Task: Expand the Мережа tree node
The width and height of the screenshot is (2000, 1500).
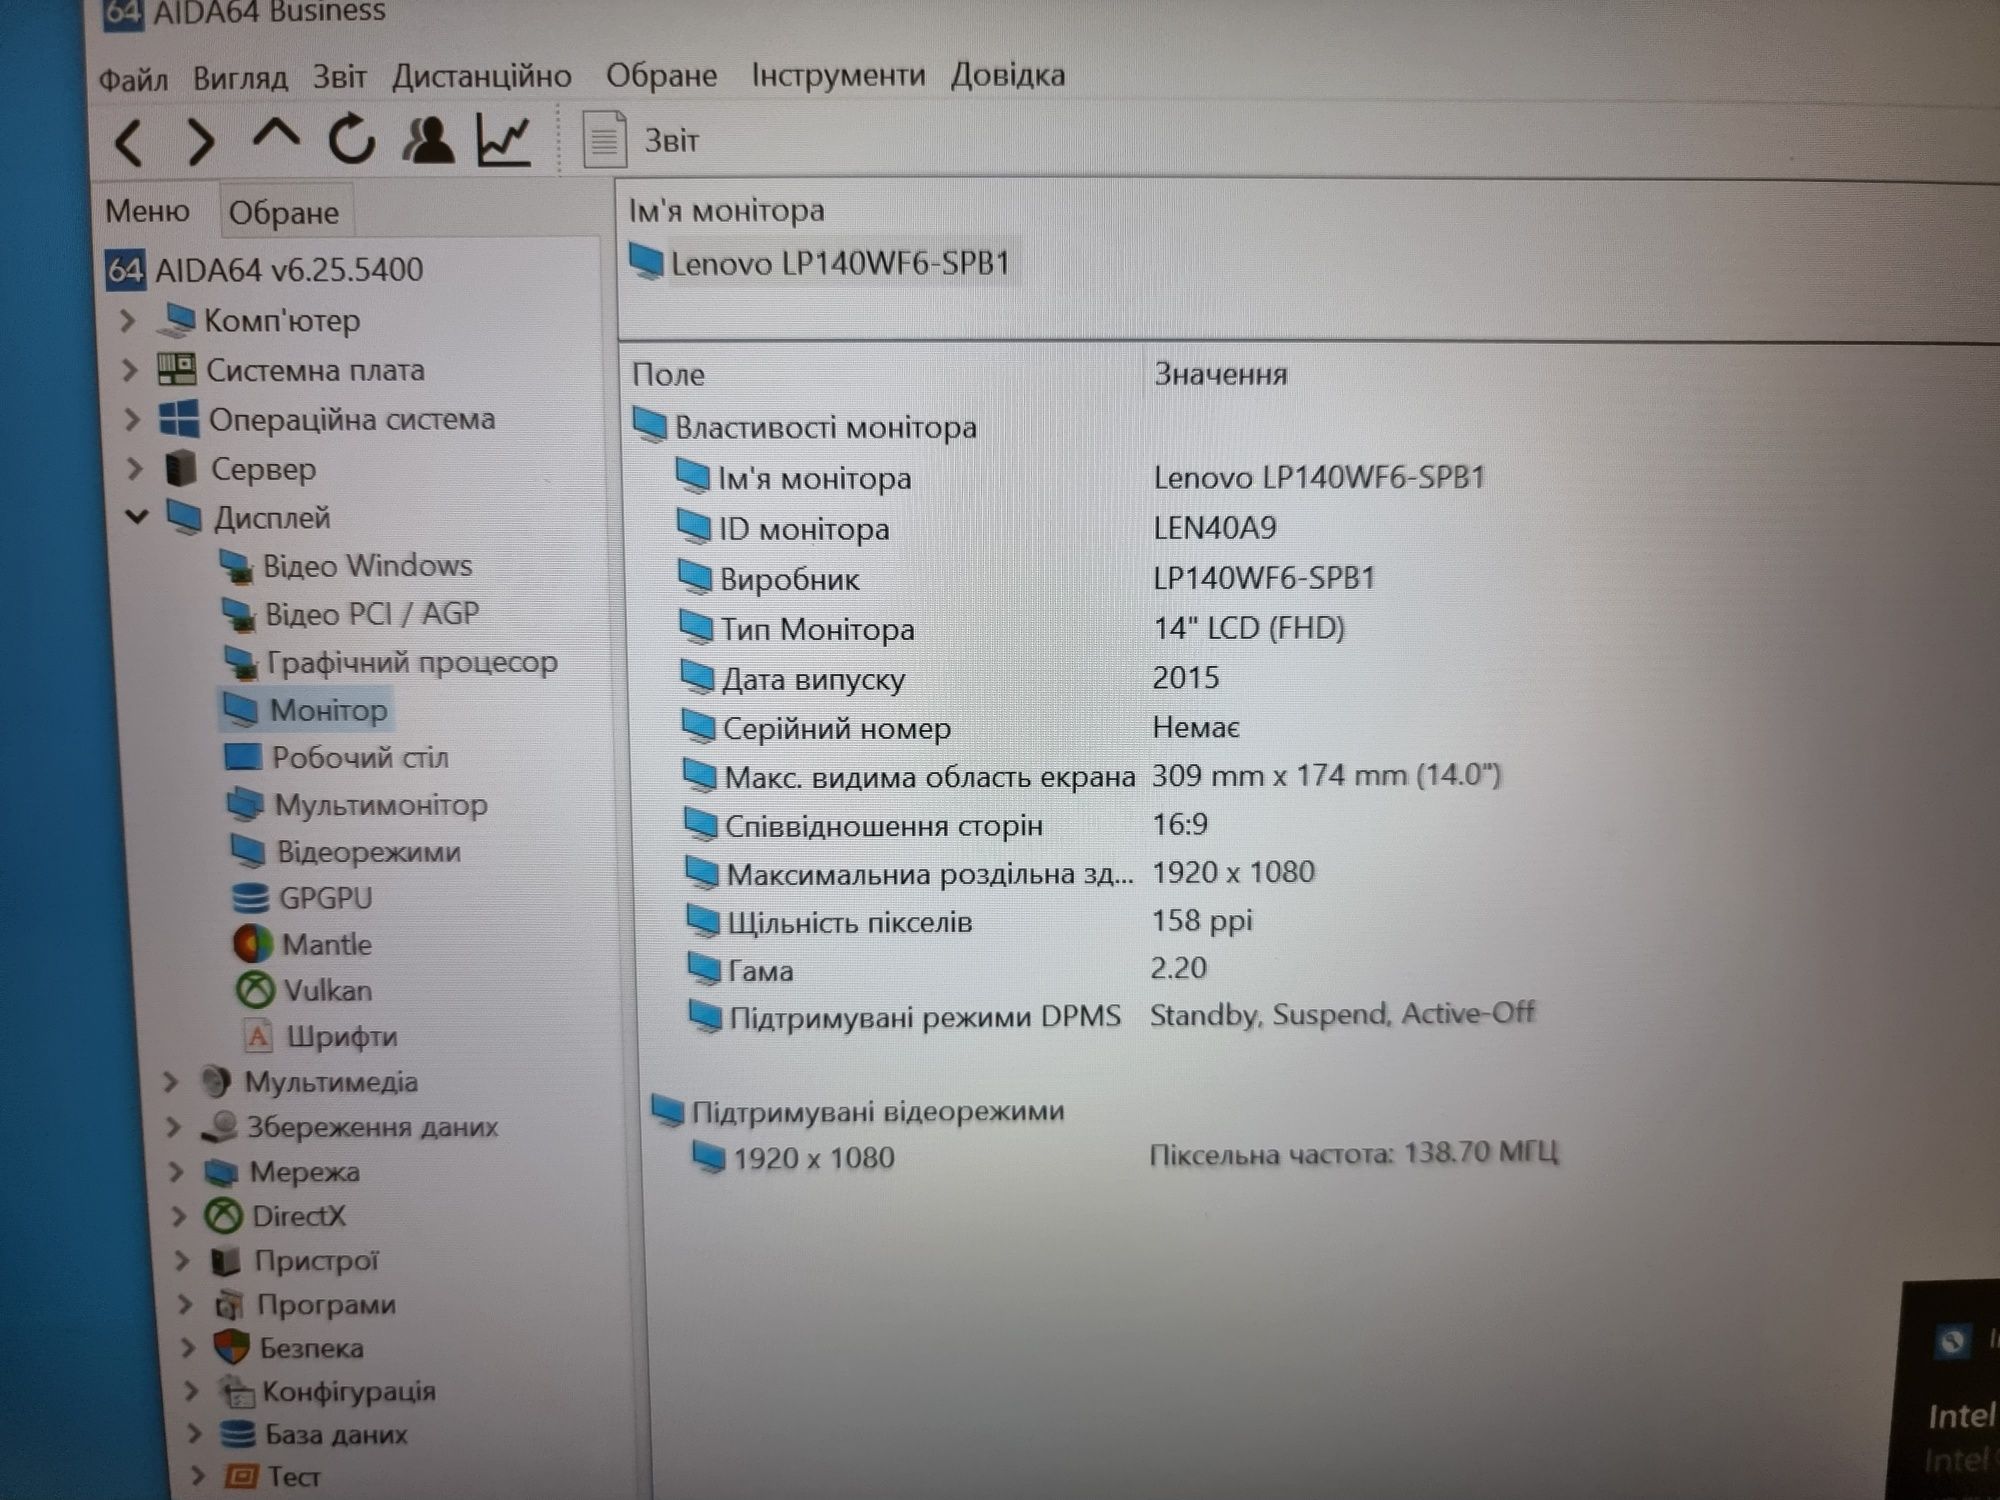Action: coord(176,1172)
